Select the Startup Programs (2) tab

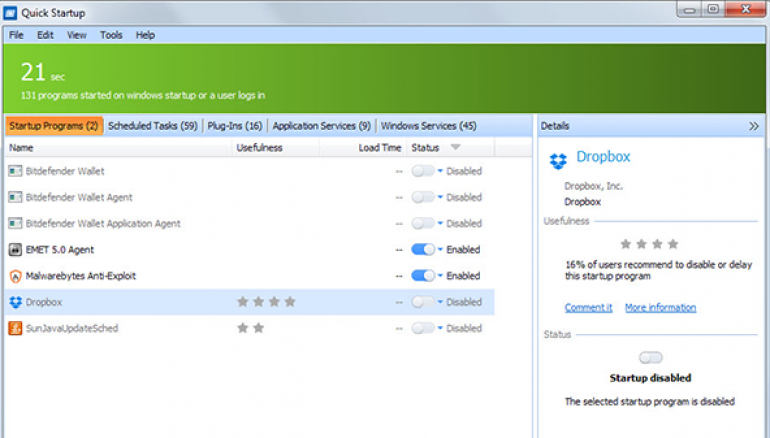click(x=54, y=126)
